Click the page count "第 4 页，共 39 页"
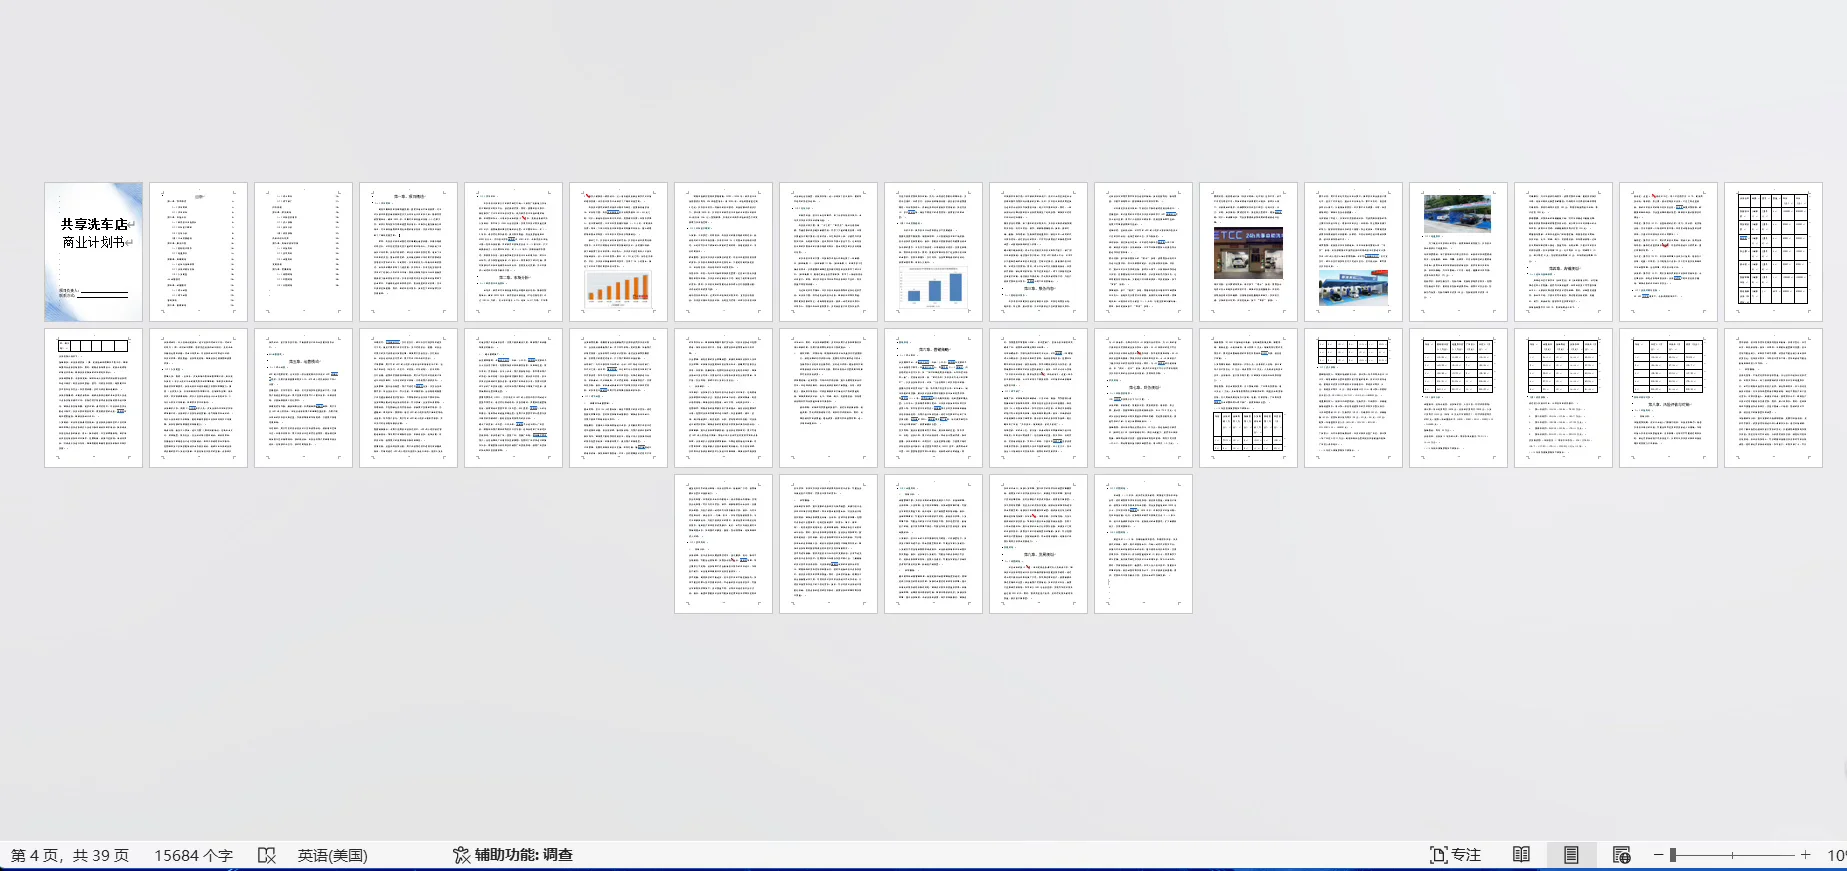1847x871 pixels. tap(70, 855)
